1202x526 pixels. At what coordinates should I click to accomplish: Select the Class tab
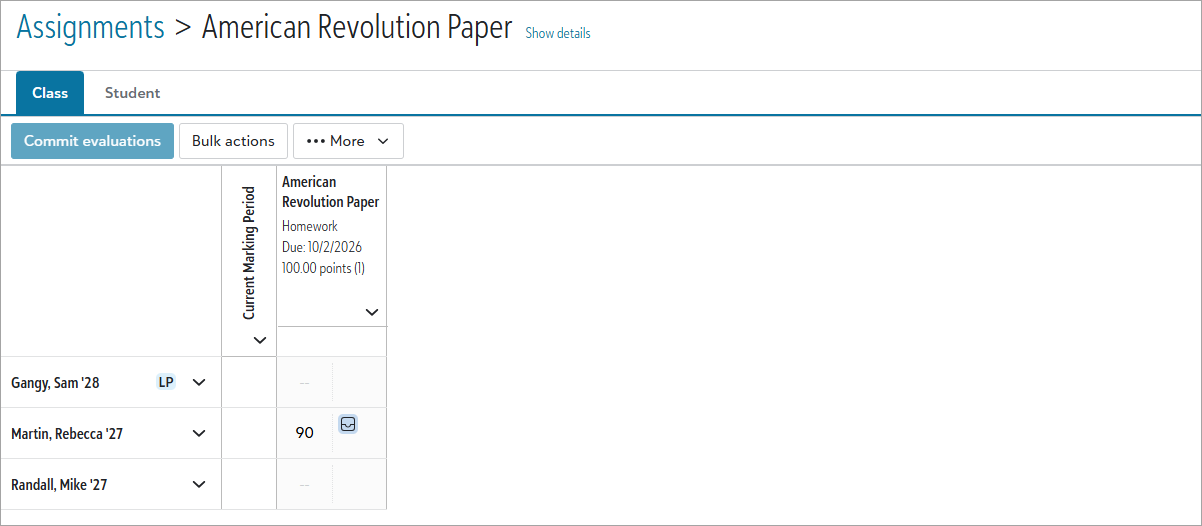point(50,93)
